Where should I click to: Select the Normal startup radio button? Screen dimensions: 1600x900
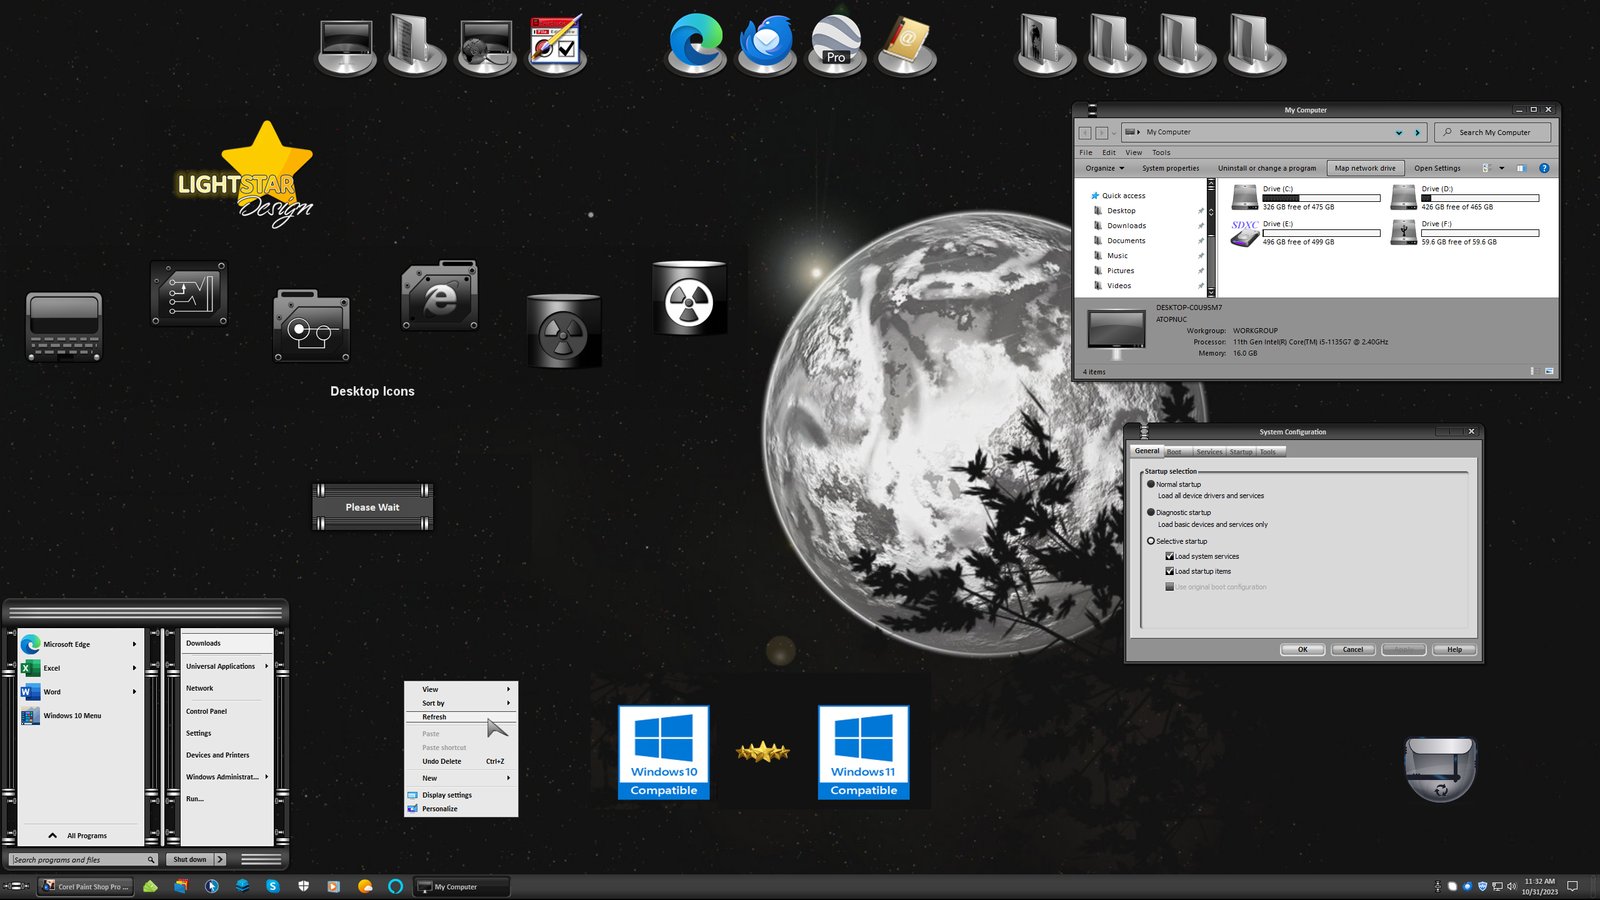[1151, 484]
